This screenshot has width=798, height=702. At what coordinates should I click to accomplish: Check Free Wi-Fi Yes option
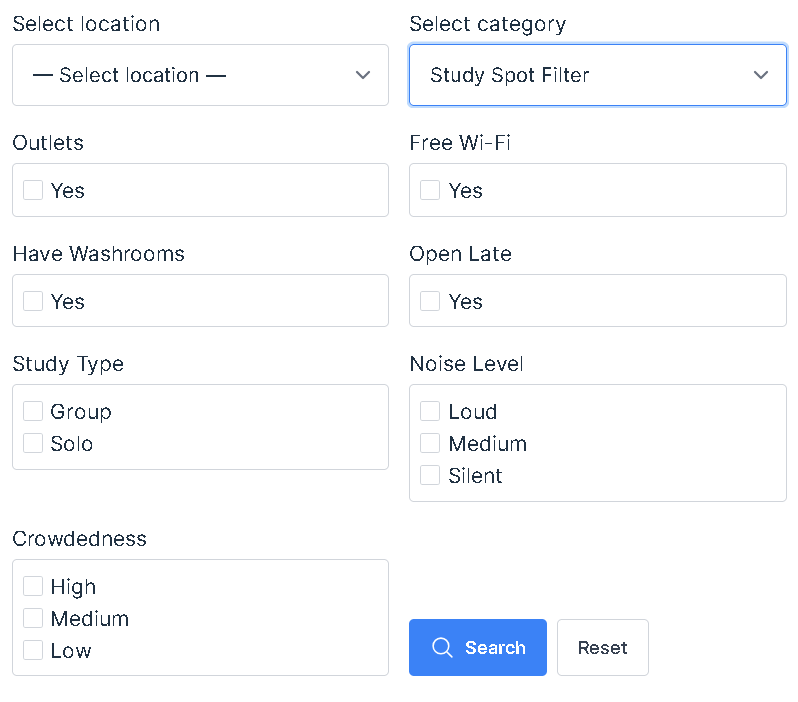[x=430, y=190]
